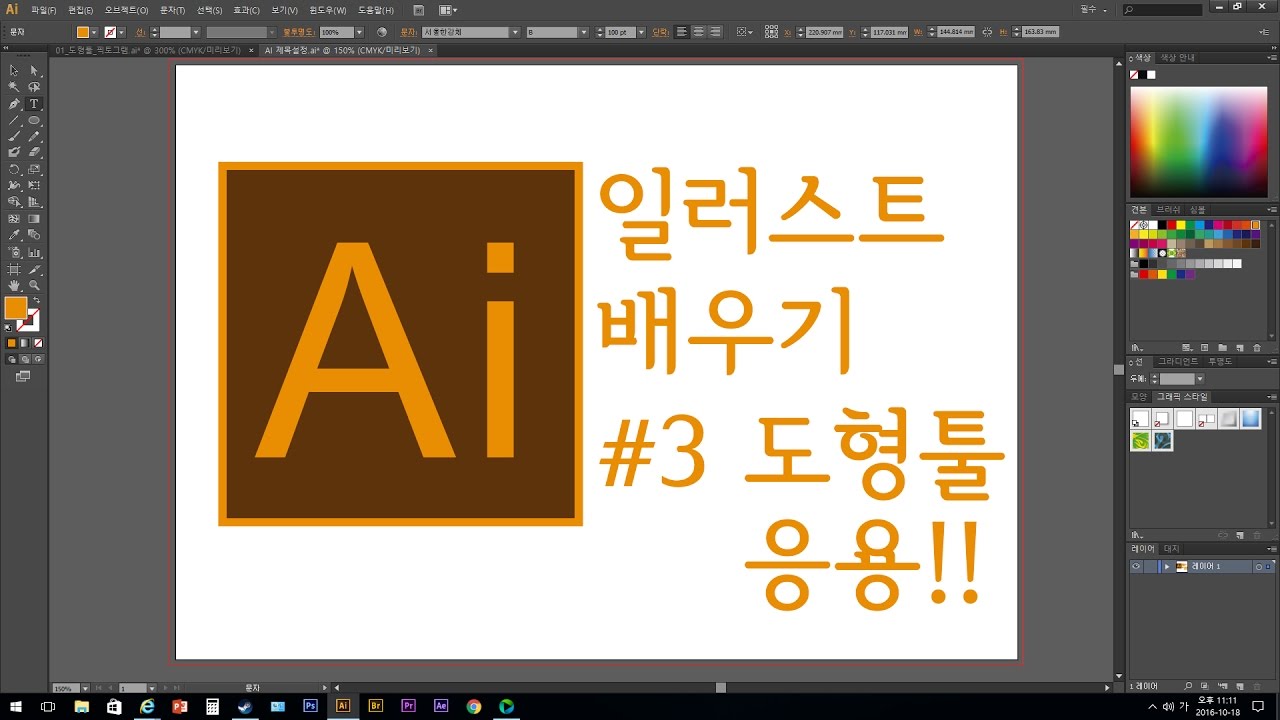This screenshot has width=1280, height=720.
Task: Open Photoshop from the Windows taskbar
Action: [310, 706]
